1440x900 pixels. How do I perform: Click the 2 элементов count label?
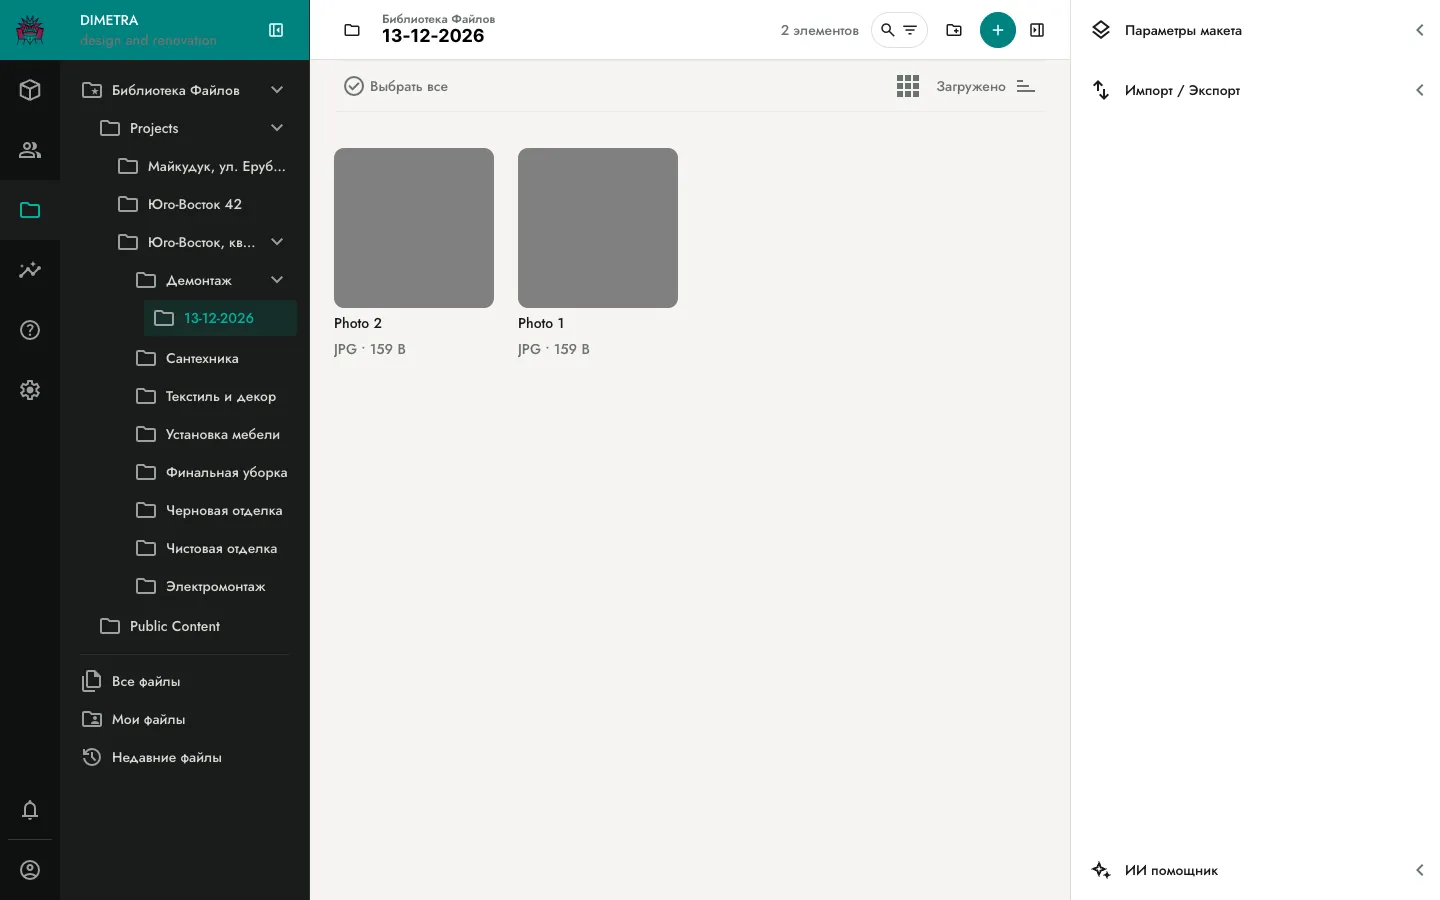pyautogui.click(x=820, y=31)
